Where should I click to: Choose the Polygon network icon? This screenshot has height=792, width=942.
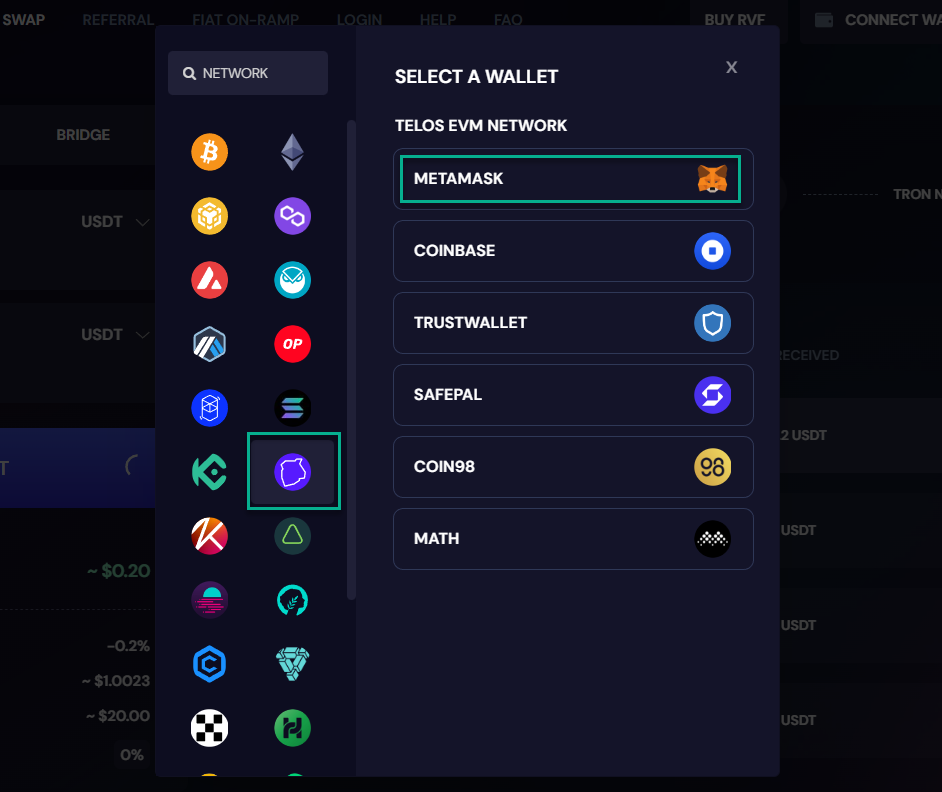tap(293, 216)
